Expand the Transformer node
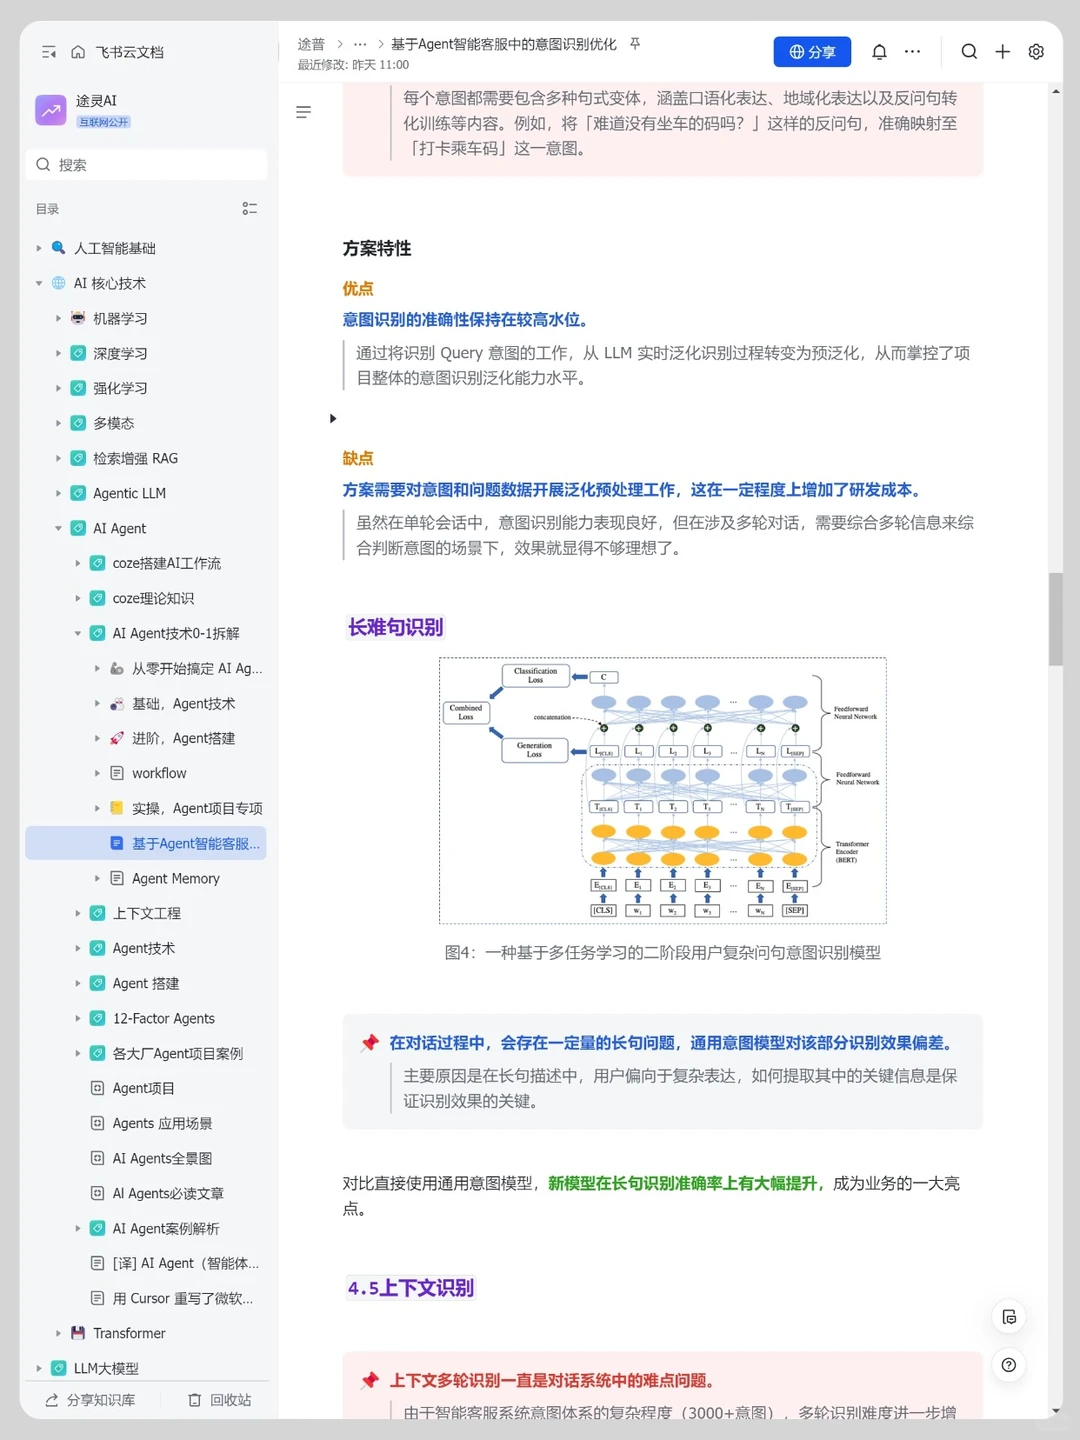Image resolution: width=1080 pixels, height=1440 pixels. point(58,1333)
